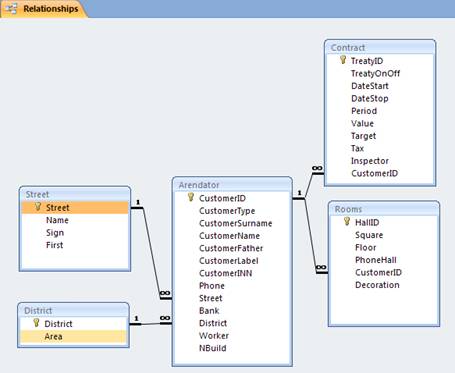This screenshot has width=455, height=373.
Task: Click the key icon beside TreatyID
Action: (x=343, y=60)
